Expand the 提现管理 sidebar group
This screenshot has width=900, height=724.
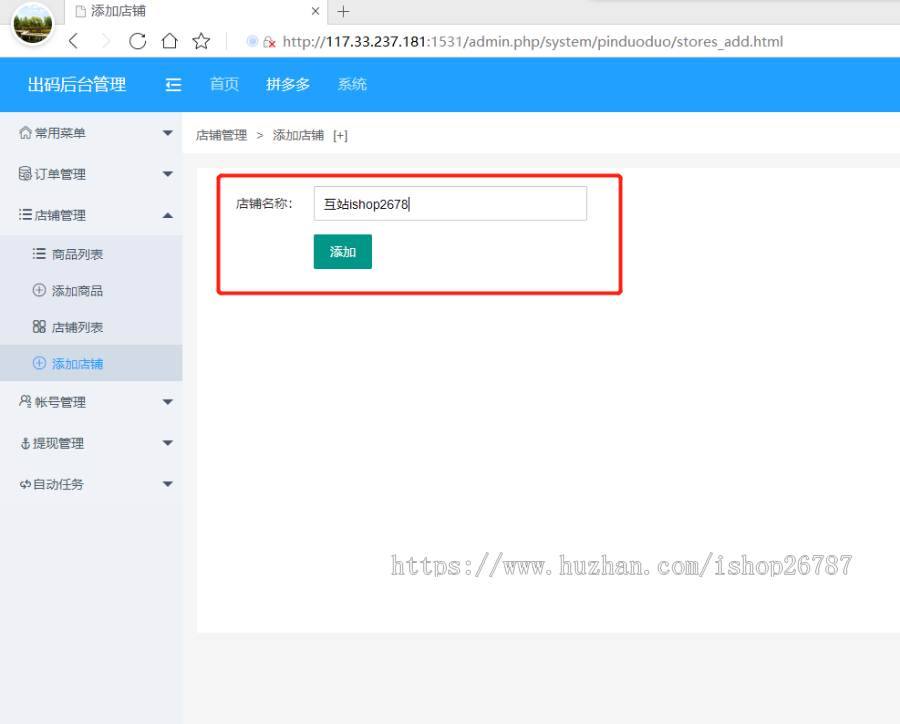tap(91, 443)
